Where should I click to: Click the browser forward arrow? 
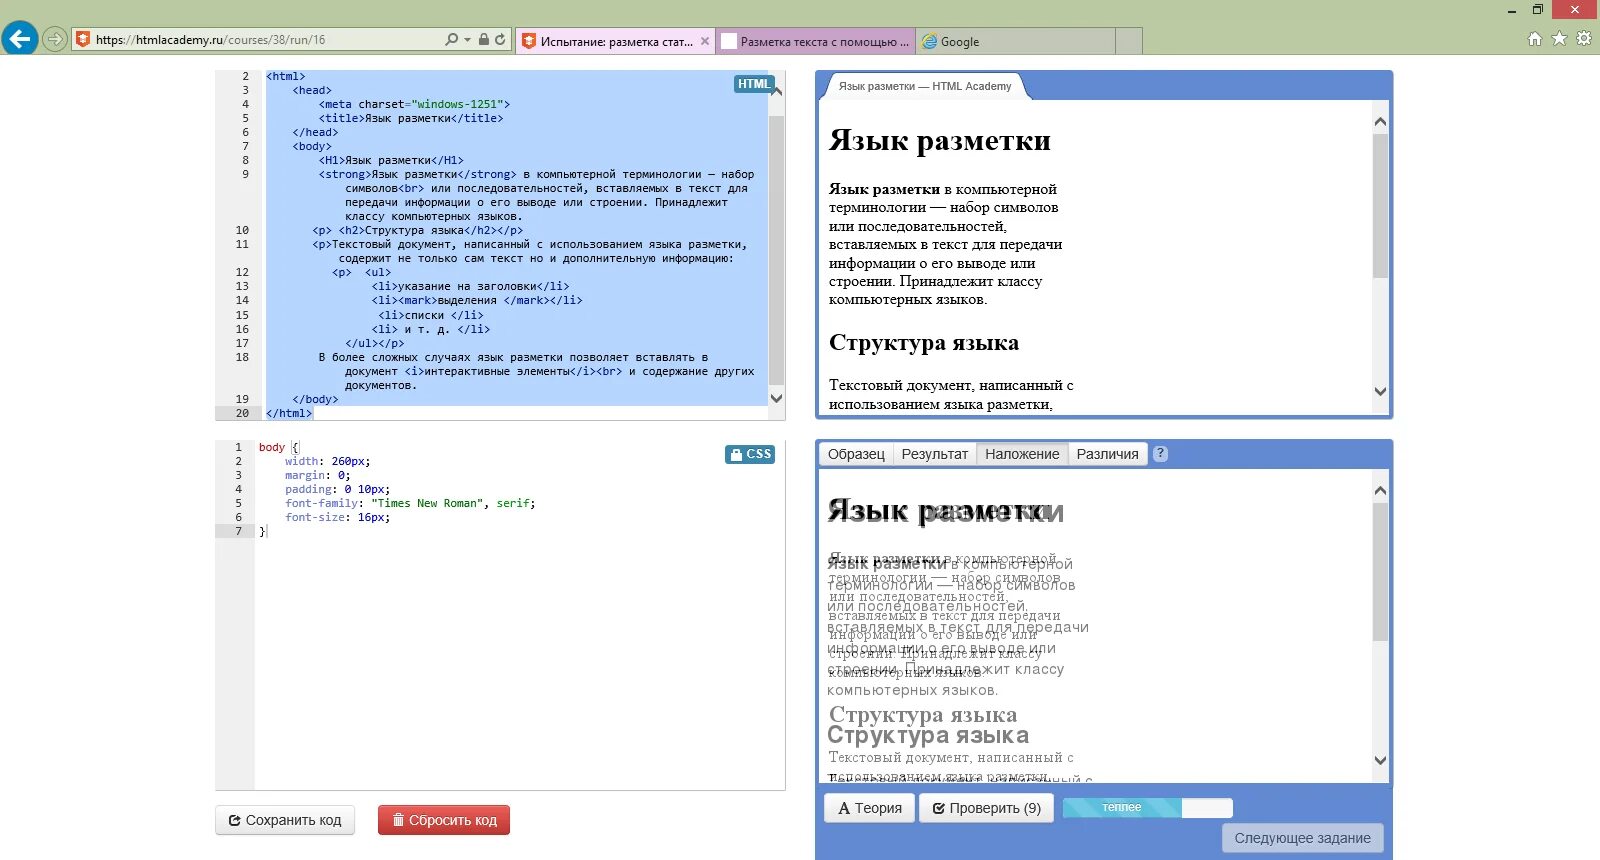coord(55,40)
